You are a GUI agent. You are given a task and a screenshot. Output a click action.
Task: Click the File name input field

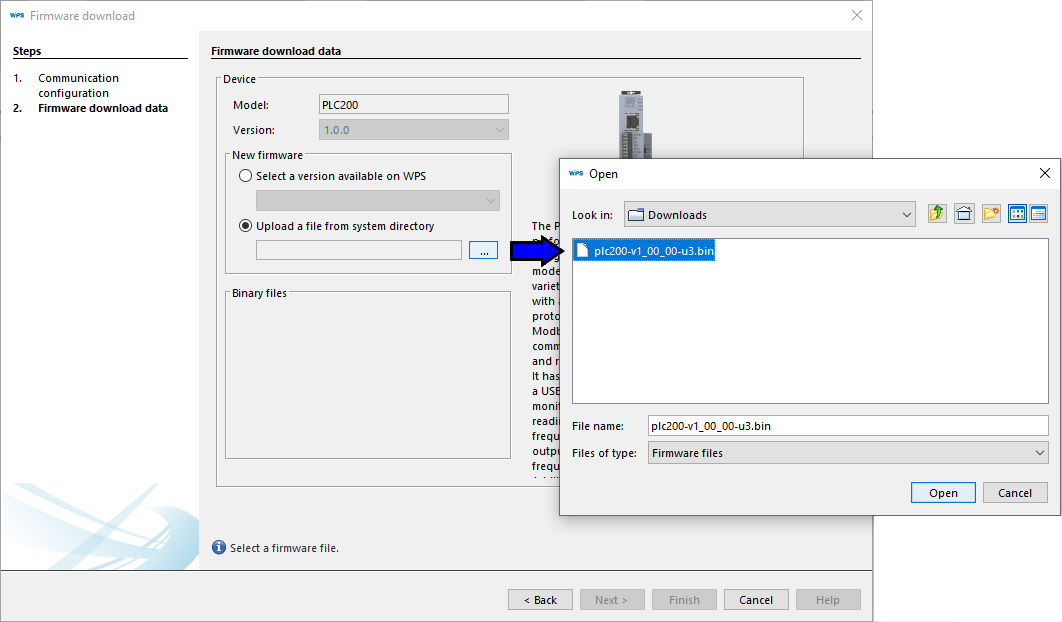pos(848,426)
